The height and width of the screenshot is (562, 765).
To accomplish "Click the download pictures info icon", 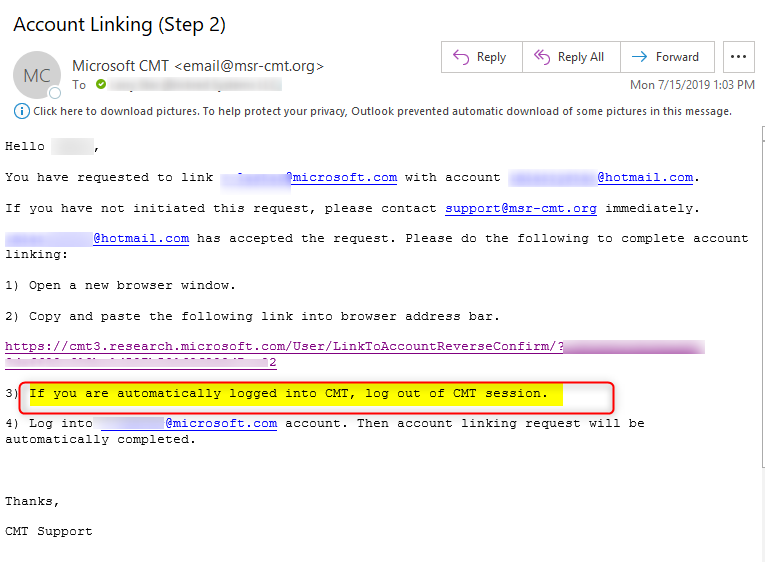I will click(x=21, y=111).
